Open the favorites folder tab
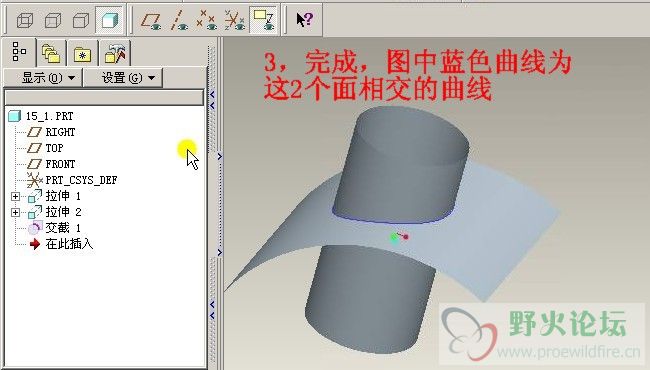This screenshot has height=370, width=650. coord(82,54)
